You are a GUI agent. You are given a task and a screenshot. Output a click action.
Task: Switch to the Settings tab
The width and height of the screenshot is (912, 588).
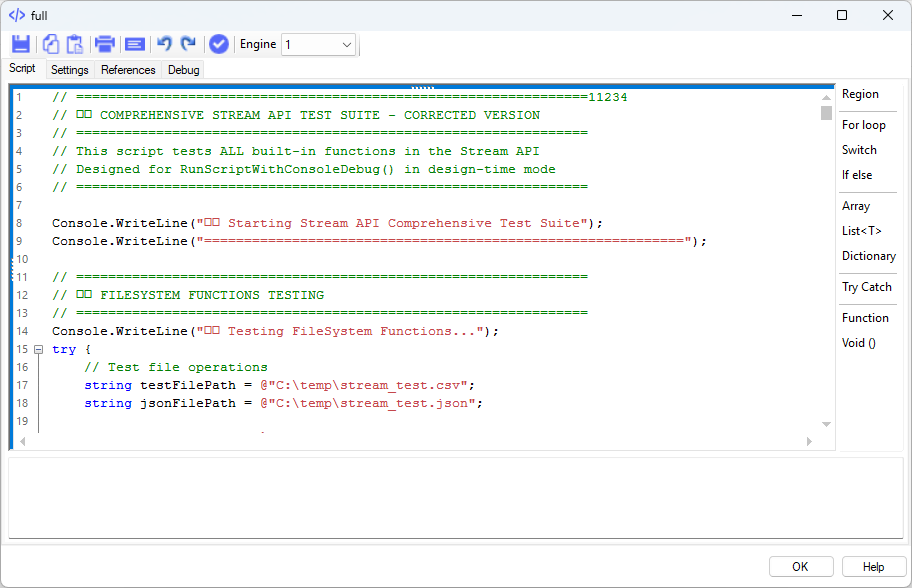coord(70,70)
